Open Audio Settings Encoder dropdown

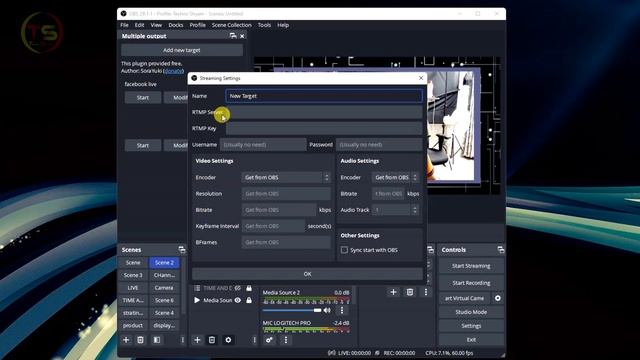pos(395,177)
